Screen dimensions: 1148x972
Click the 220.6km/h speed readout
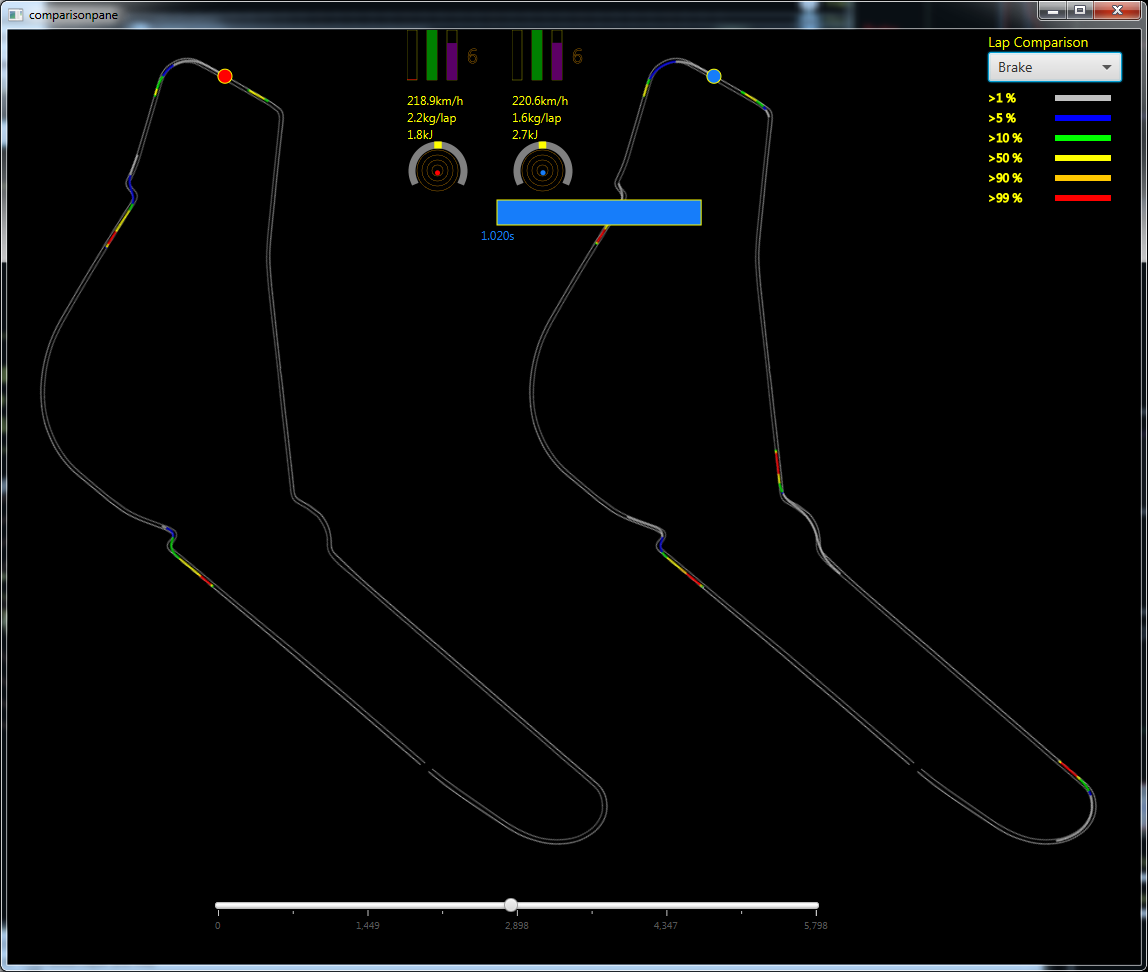pyautogui.click(x=540, y=101)
